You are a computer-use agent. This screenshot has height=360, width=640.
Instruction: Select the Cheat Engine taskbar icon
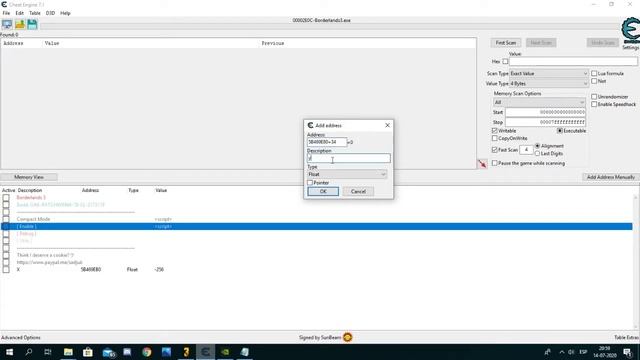coord(205,352)
